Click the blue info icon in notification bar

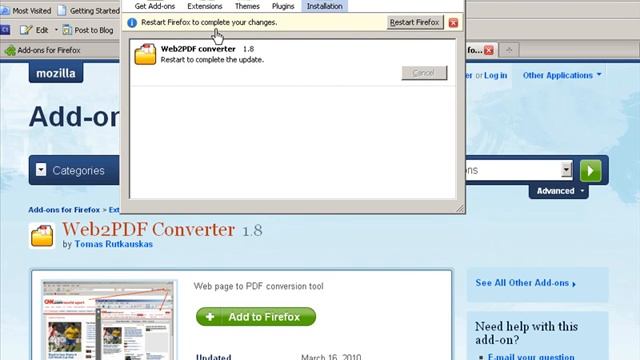tap(132, 23)
